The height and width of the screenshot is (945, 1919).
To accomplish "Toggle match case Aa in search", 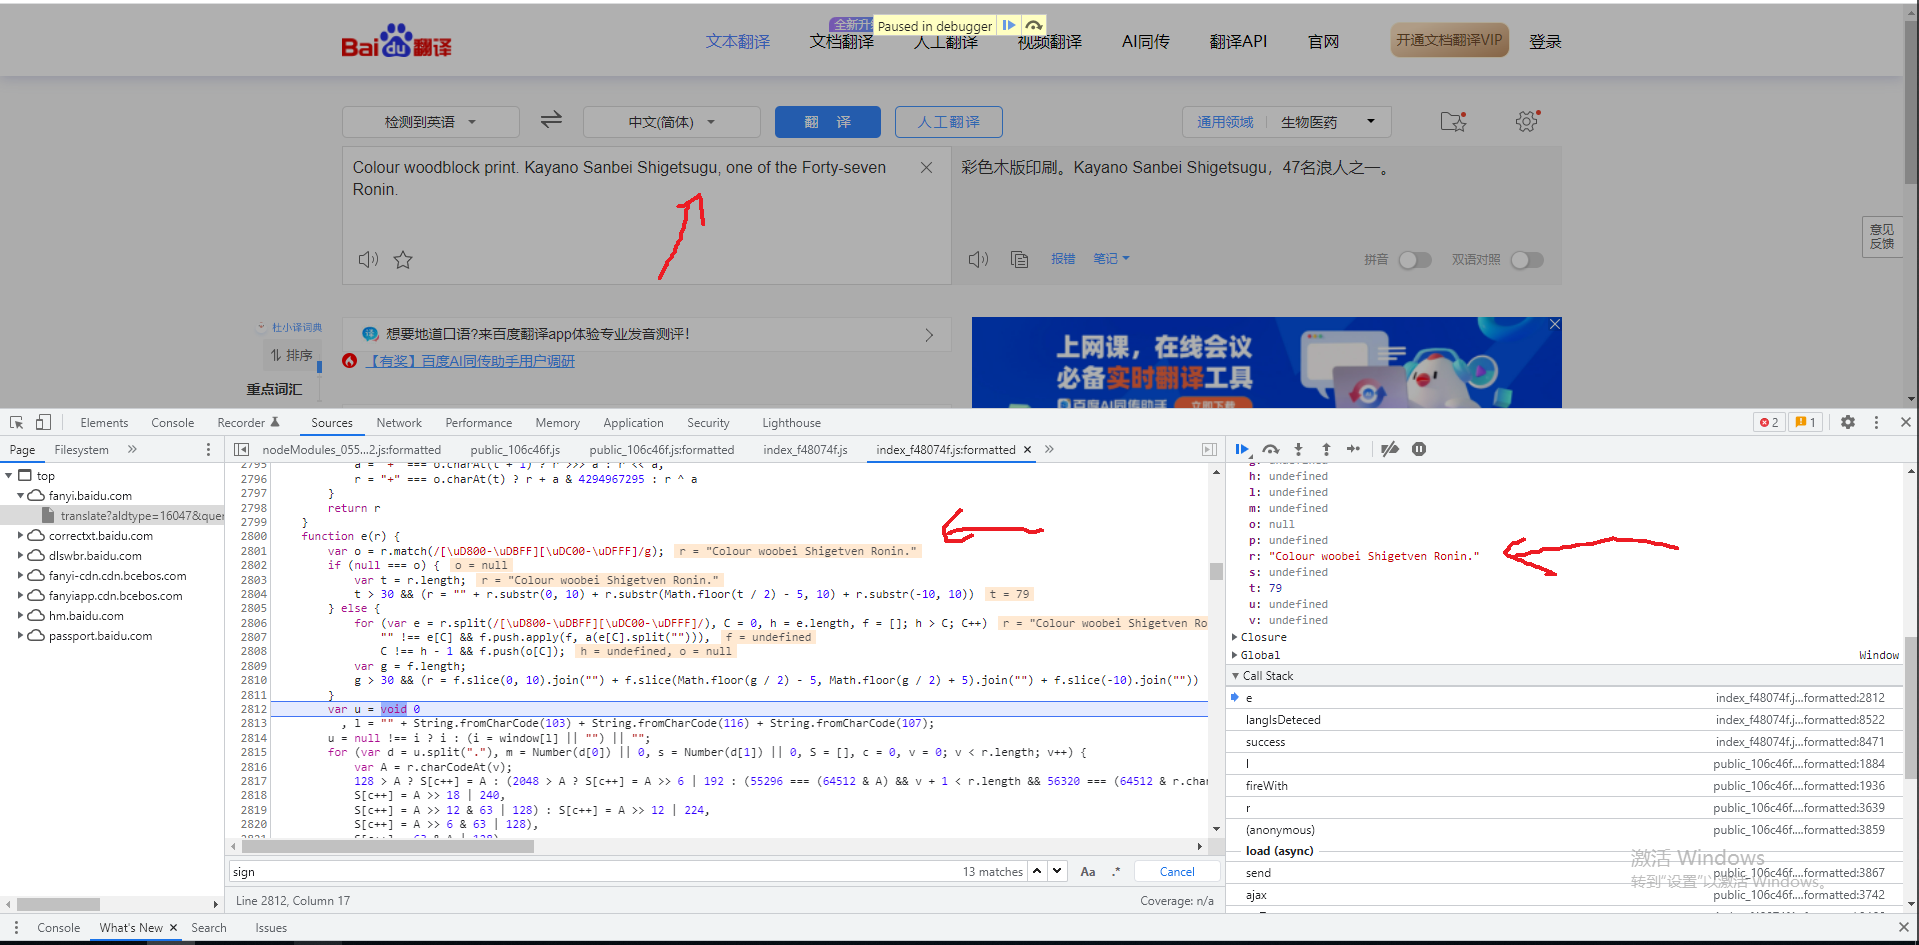I will pos(1088,871).
